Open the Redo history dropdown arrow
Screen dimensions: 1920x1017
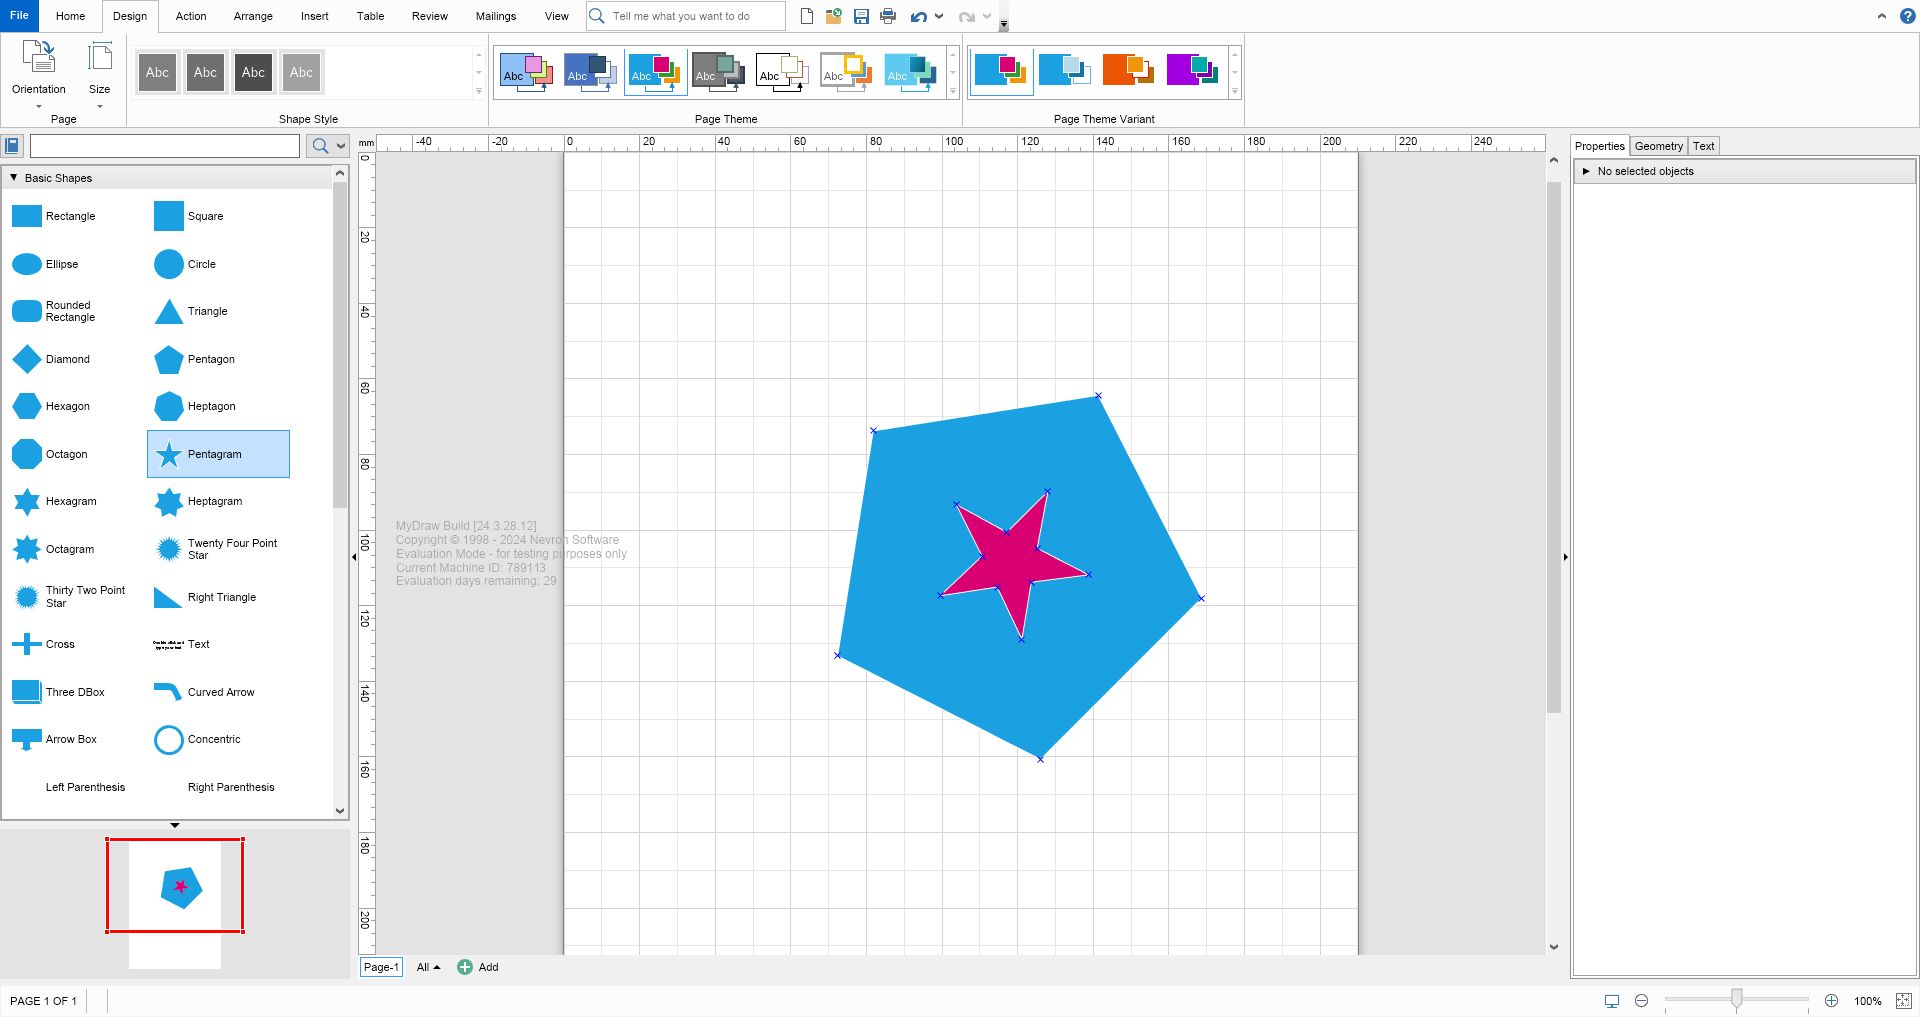pos(987,16)
